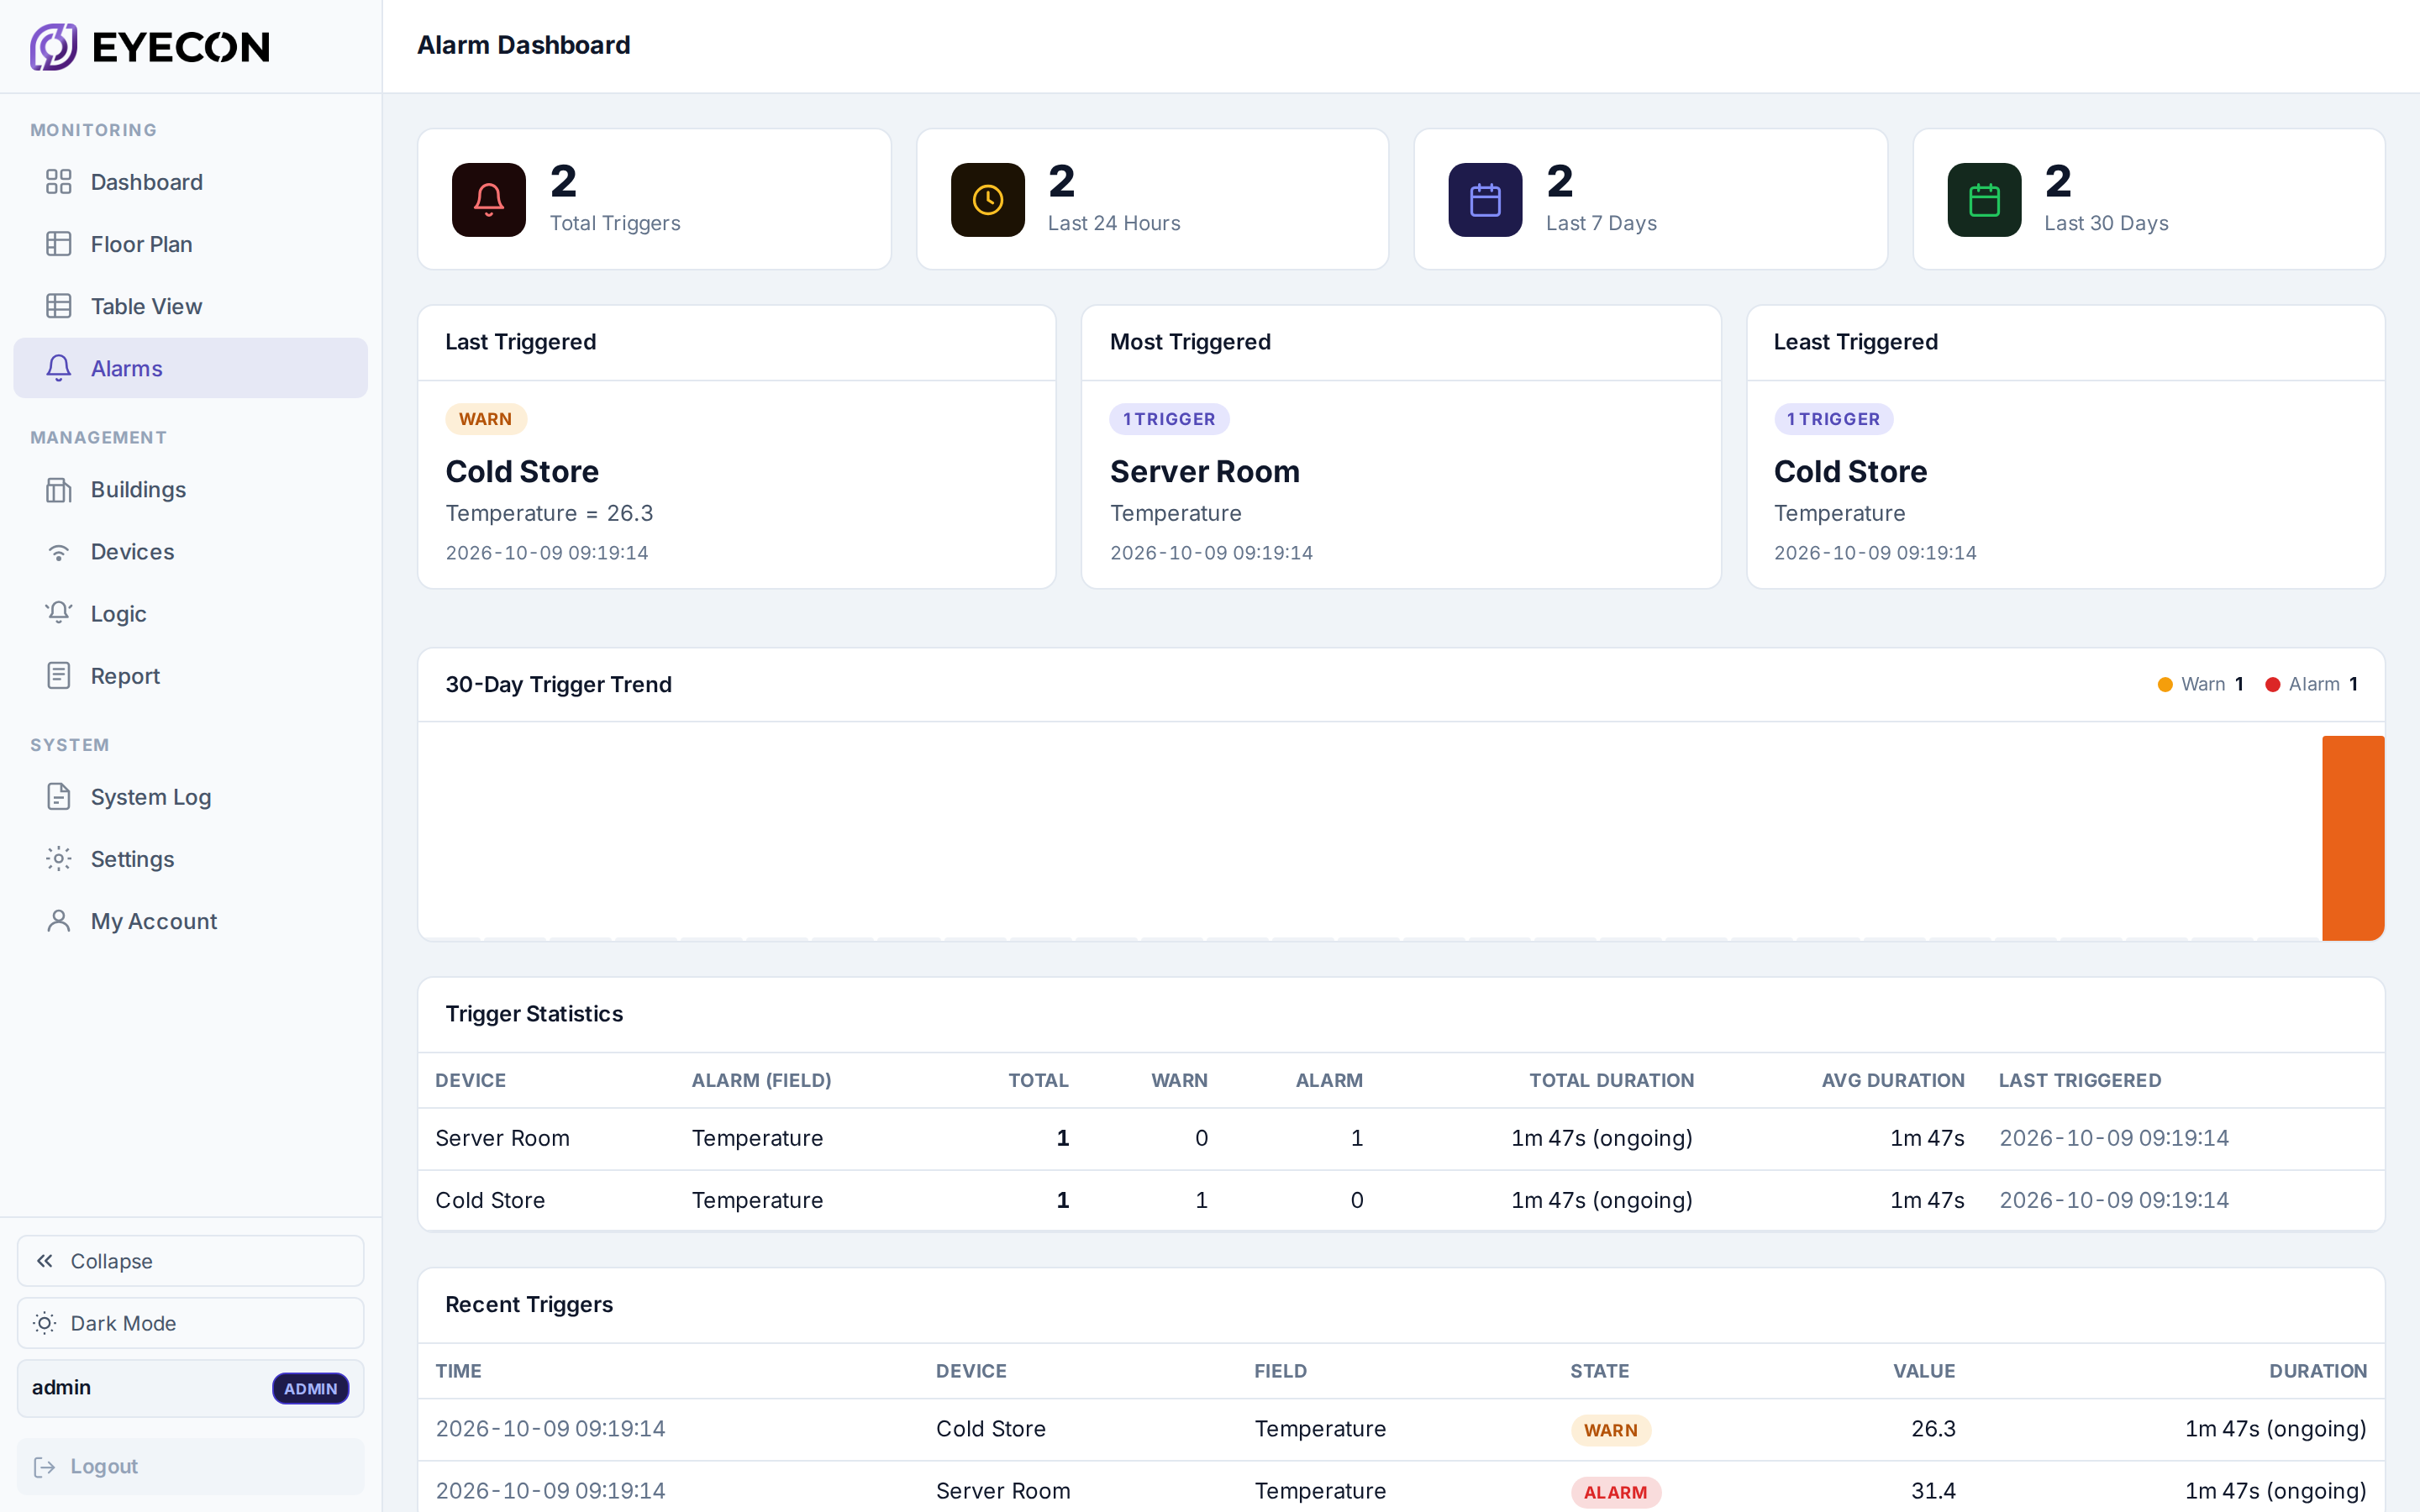Click Cold Store row in Trigger Statistics
The image size is (2420, 1512).
[1401, 1200]
